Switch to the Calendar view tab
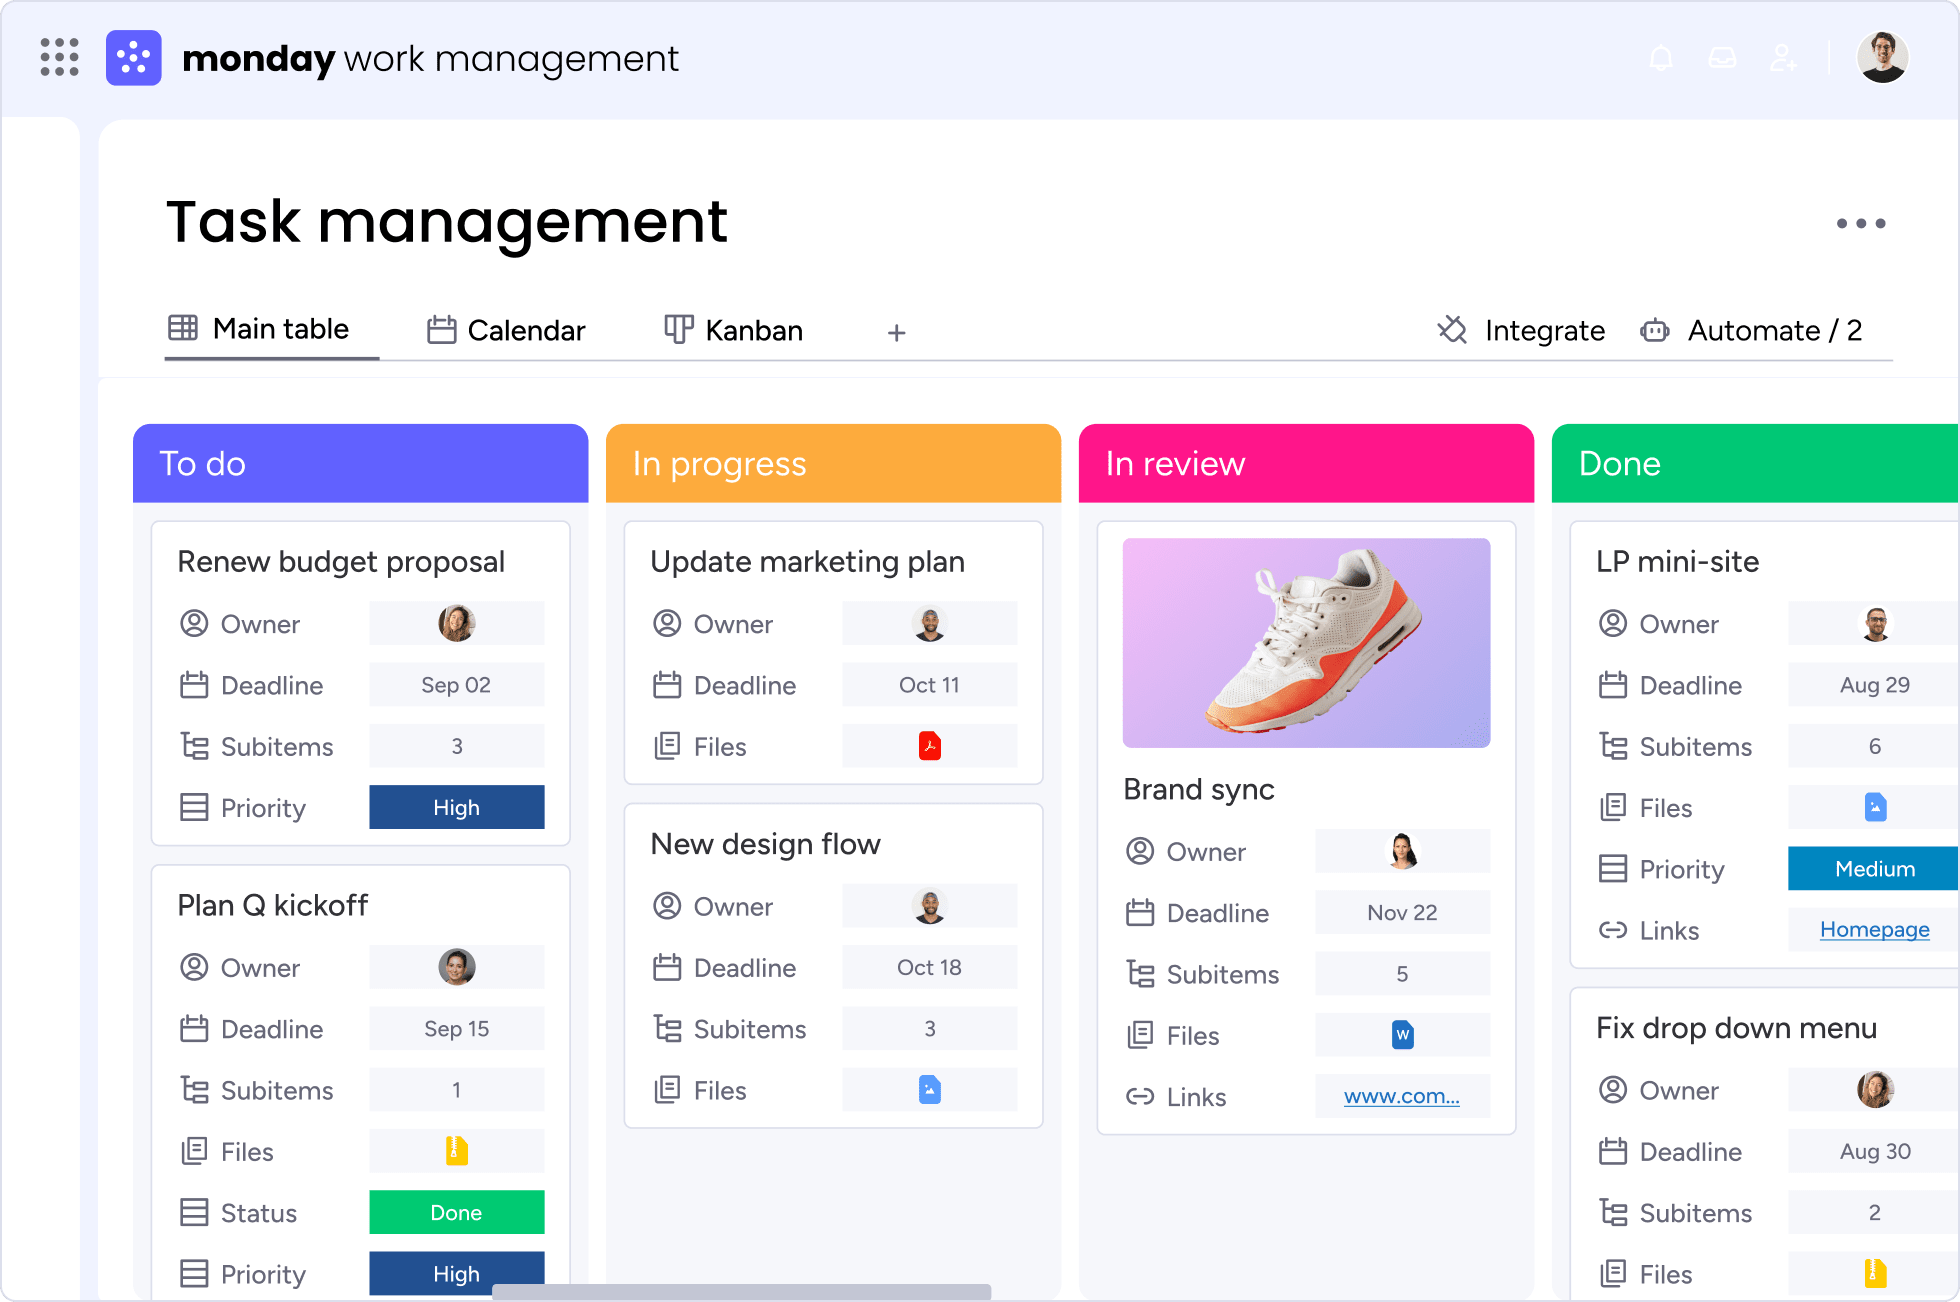Screen dimensions: 1960x1302 pos(506,330)
